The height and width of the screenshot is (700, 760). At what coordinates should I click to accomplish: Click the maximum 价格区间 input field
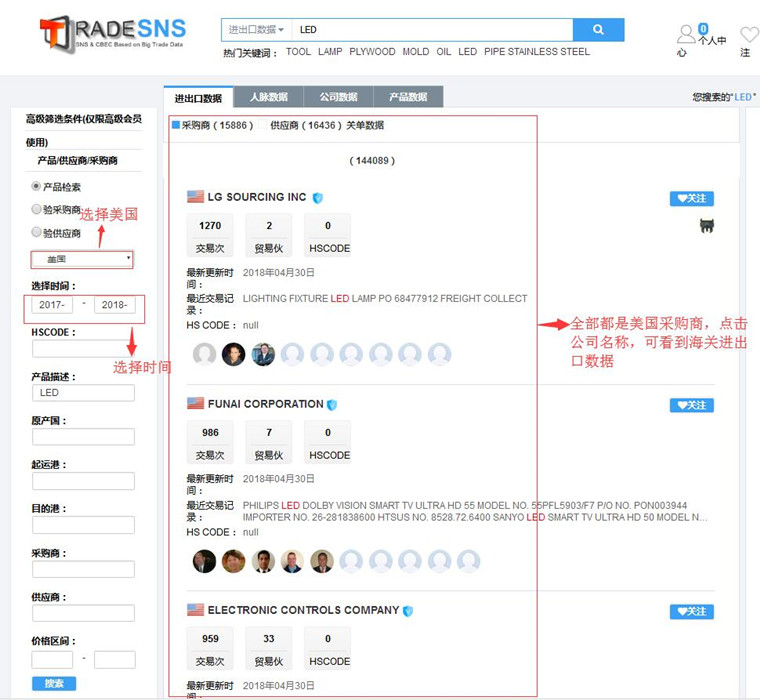click(x=115, y=660)
